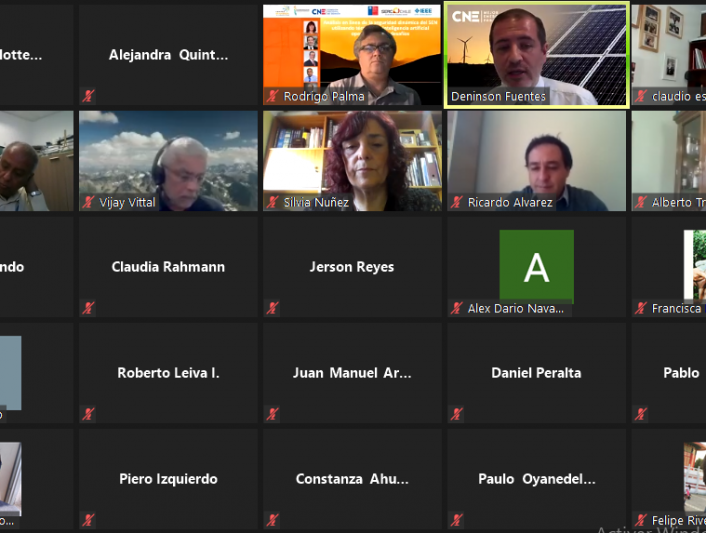This screenshot has width=706, height=533.
Task: Click the muted mic icon on Rodrigo Palma
Action: coord(272,96)
